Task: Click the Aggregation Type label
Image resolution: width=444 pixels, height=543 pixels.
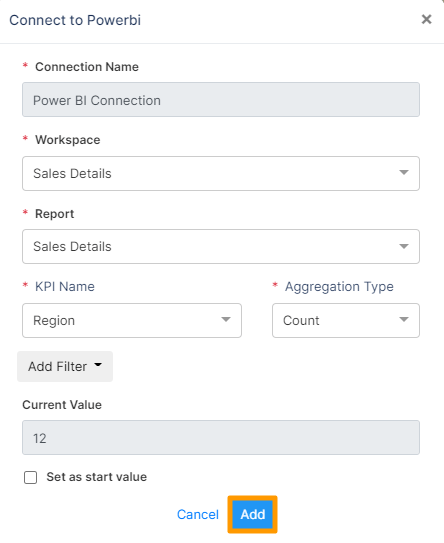Action: [339, 287]
